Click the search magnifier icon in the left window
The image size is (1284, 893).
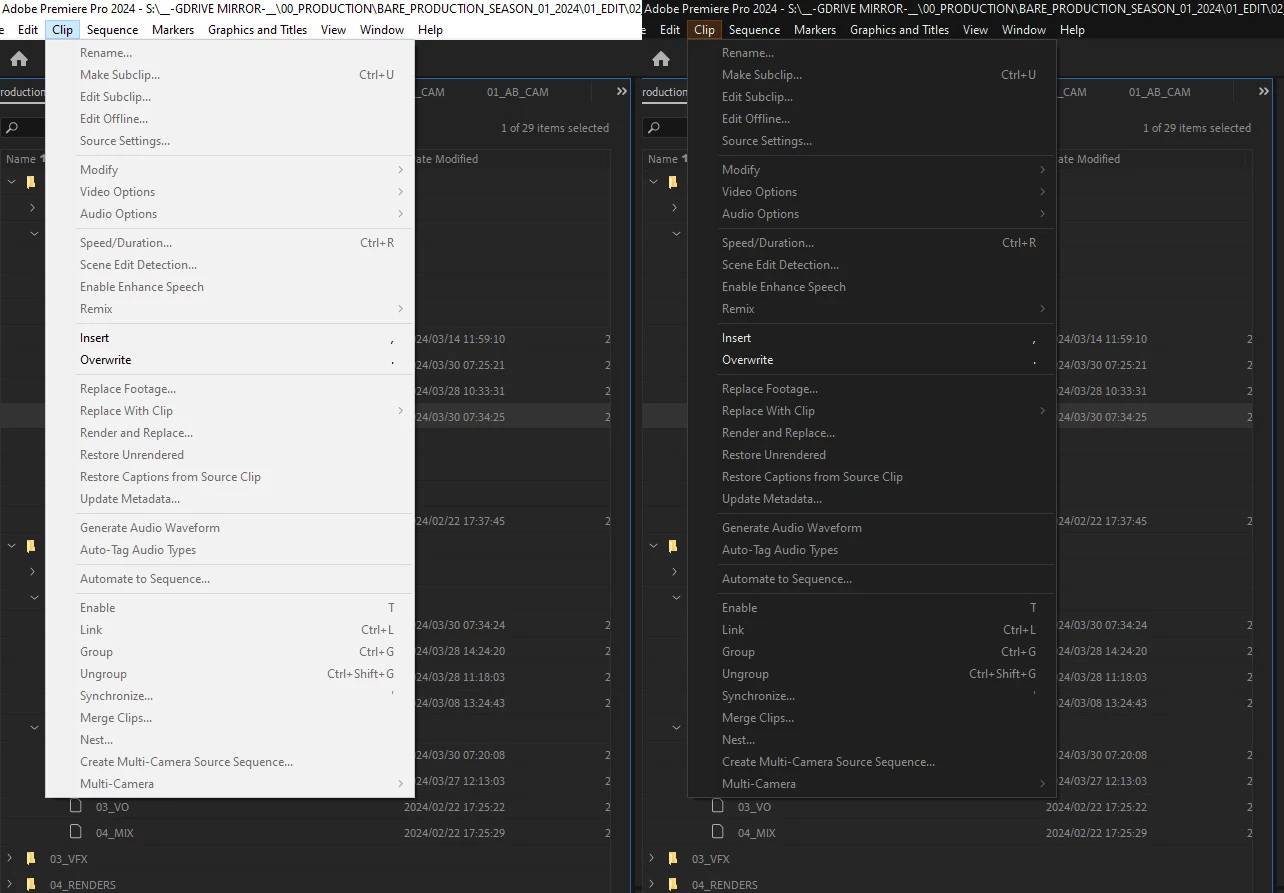11,128
